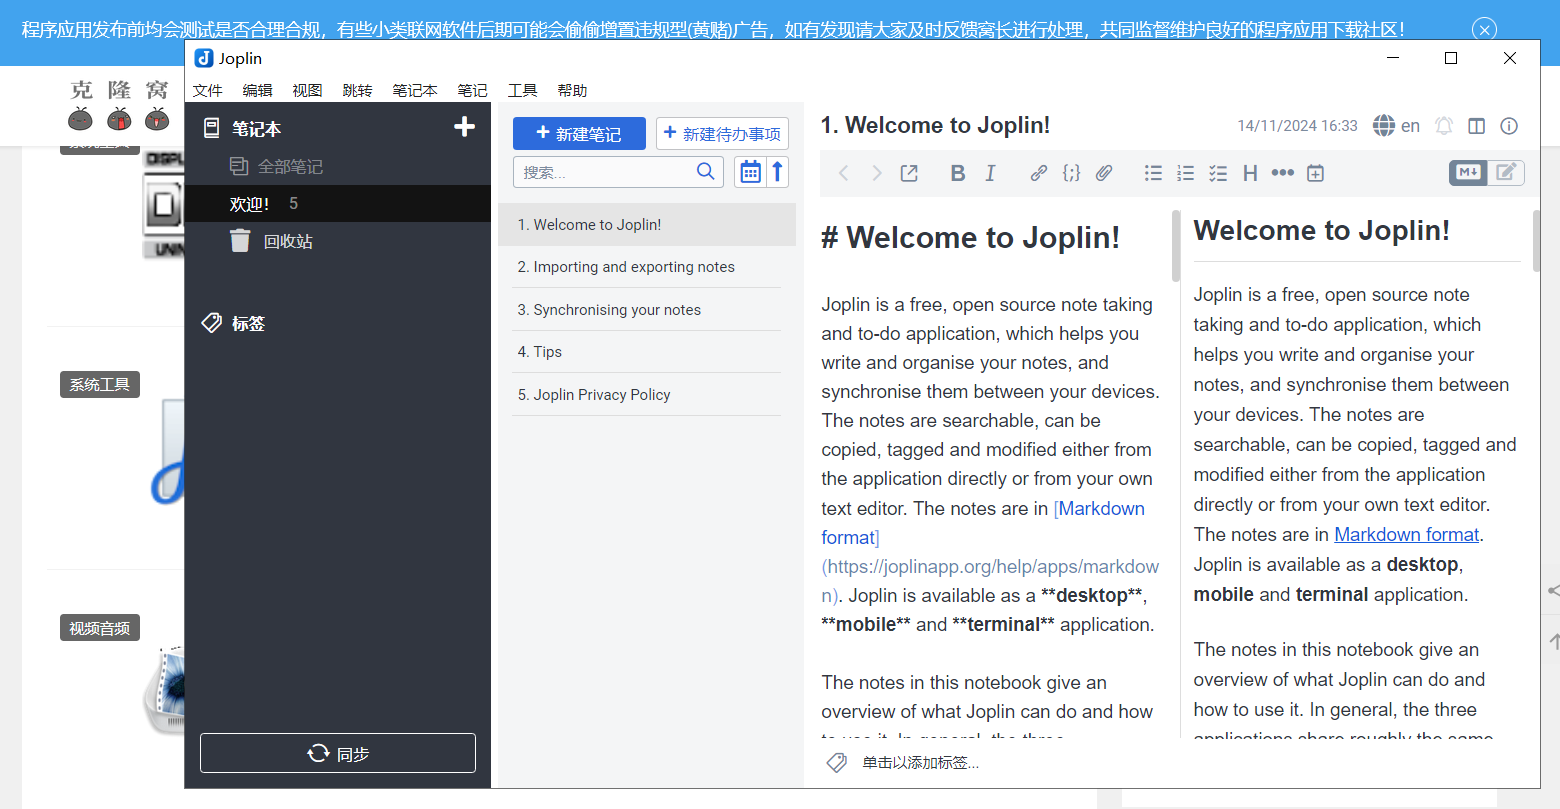Insert date and time with calendar-plus icon
The height and width of the screenshot is (809, 1560).
[x=1315, y=173]
